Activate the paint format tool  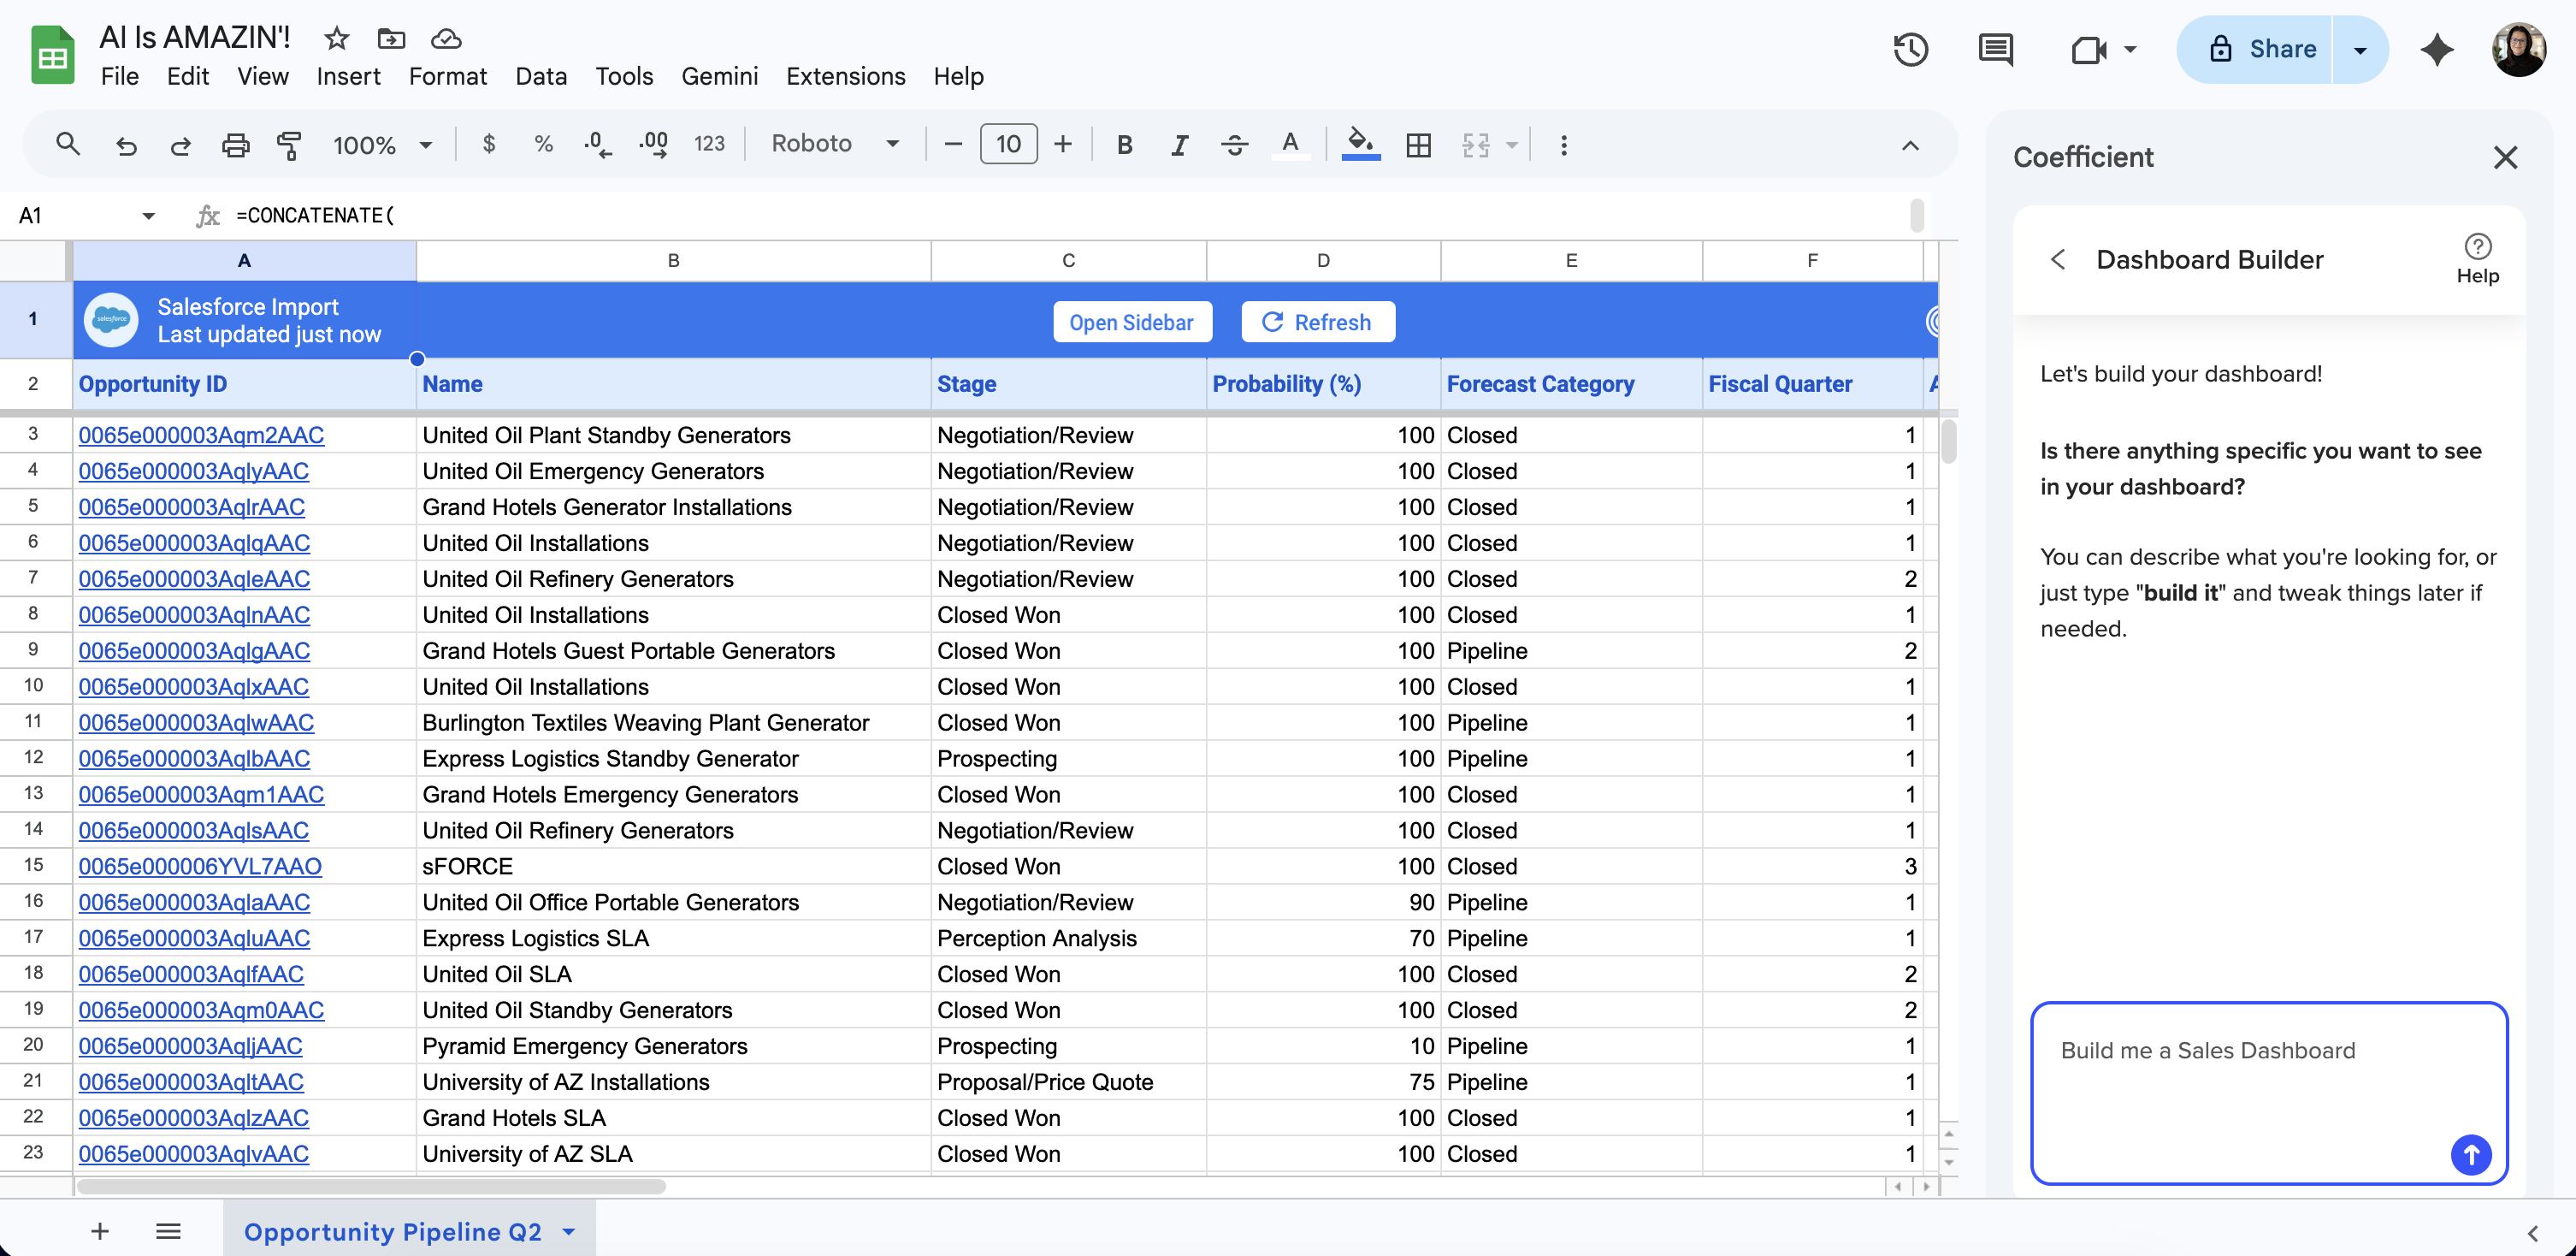coord(289,145)
